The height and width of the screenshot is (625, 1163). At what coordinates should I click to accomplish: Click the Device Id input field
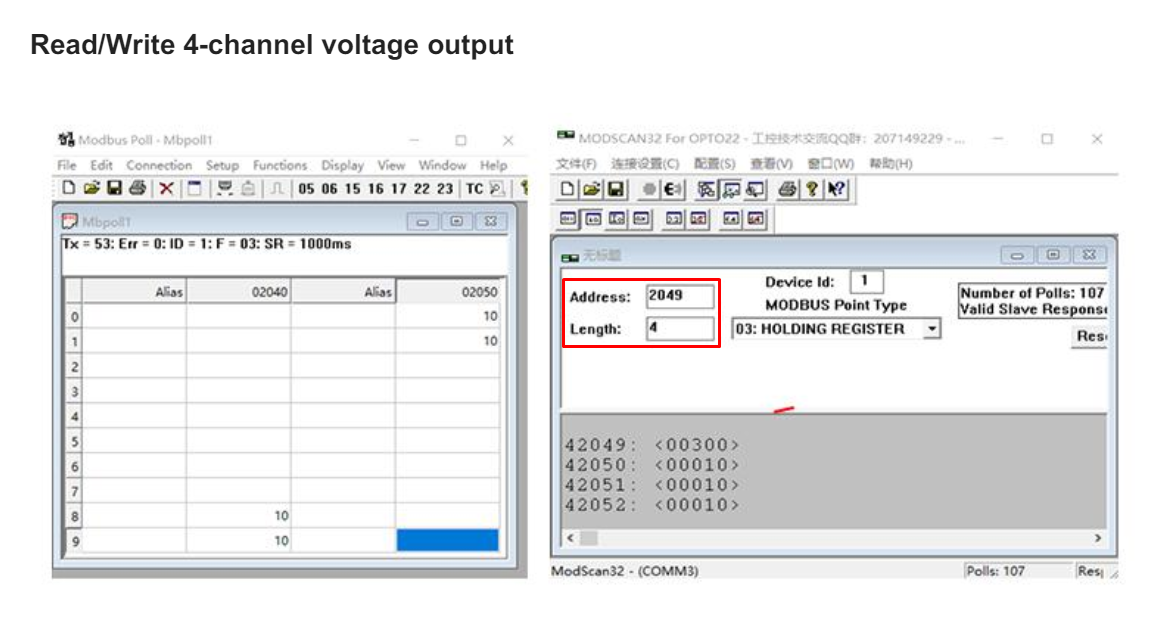pos(866,281)
